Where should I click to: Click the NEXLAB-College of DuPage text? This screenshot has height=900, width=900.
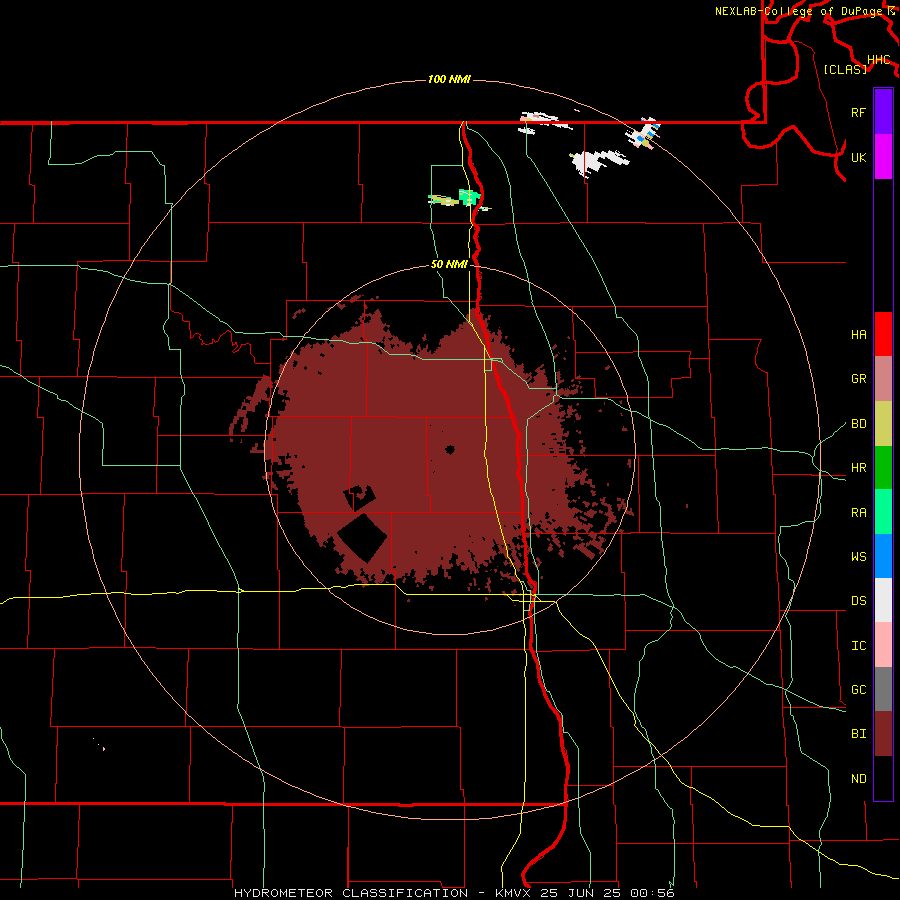tap(799, 11)
